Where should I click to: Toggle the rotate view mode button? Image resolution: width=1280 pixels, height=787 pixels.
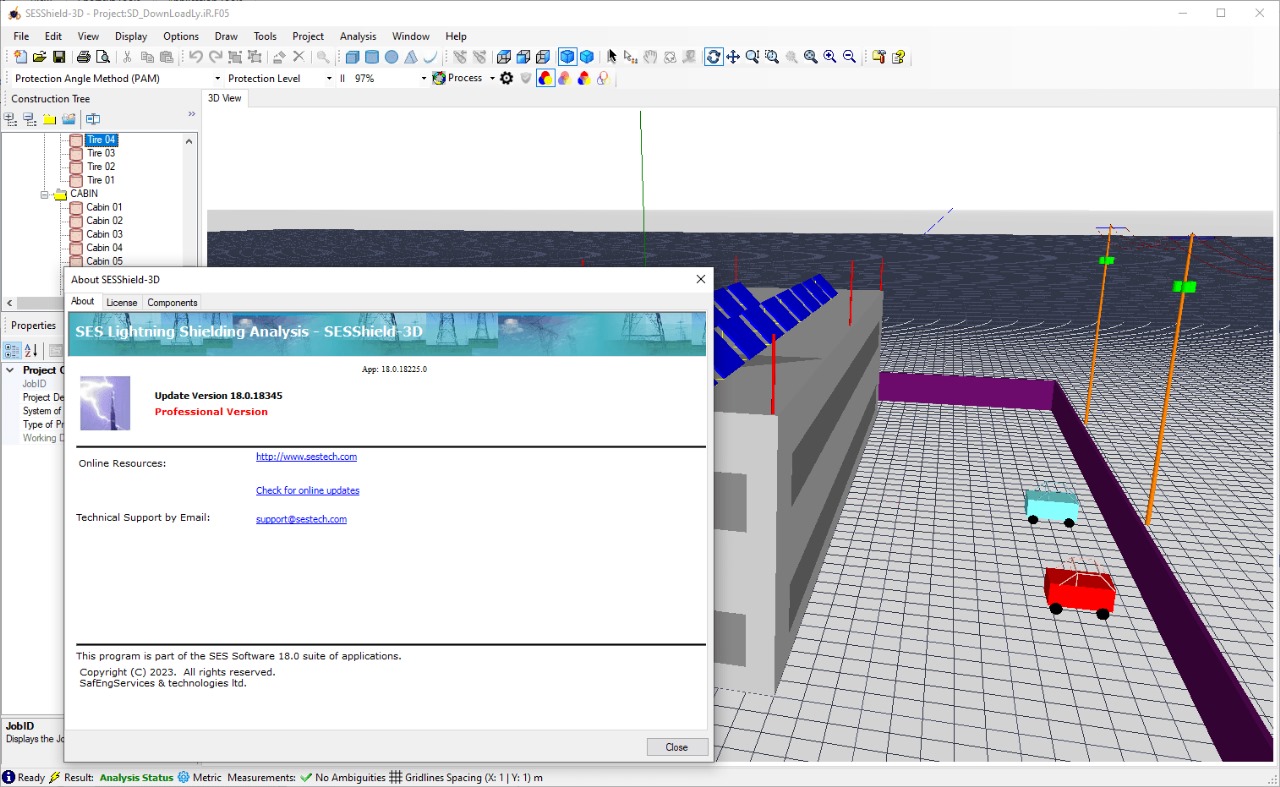coord(713,57)
